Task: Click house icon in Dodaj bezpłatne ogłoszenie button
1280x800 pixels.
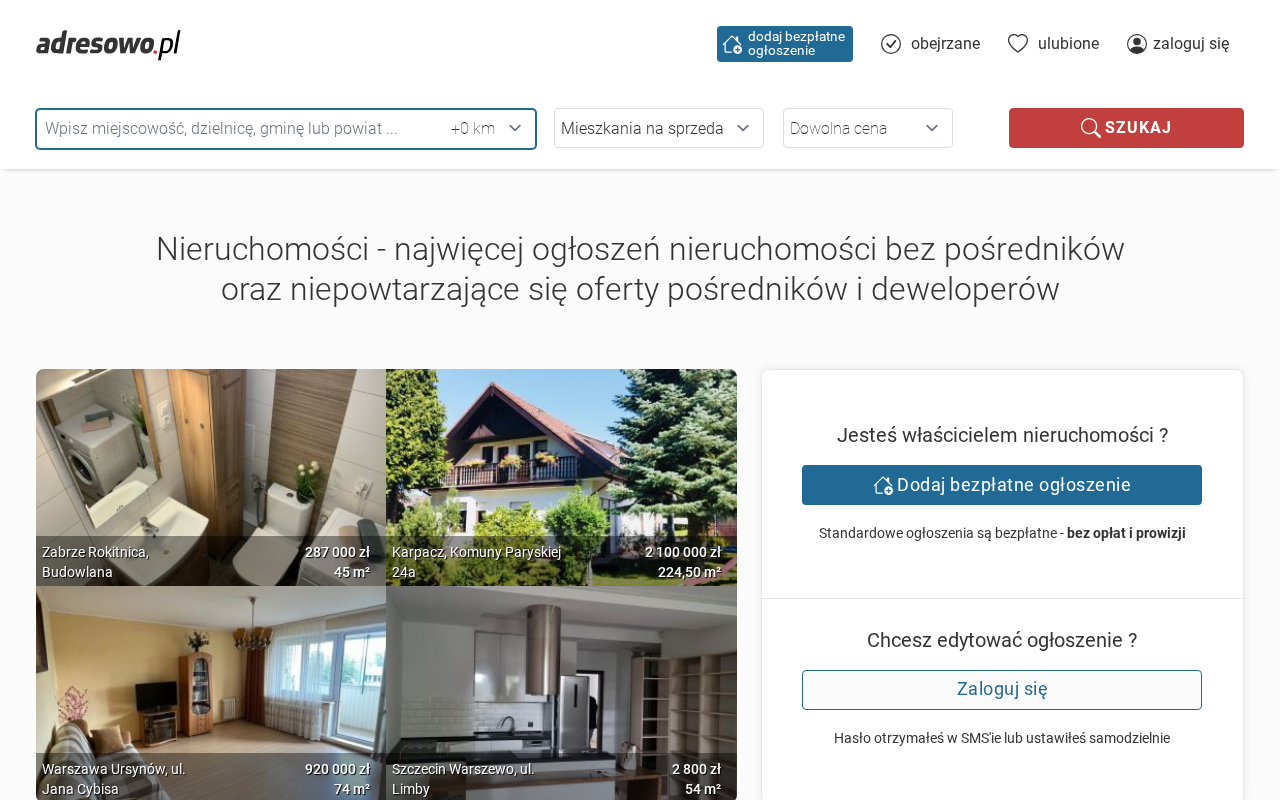Action: click(883, 485)
